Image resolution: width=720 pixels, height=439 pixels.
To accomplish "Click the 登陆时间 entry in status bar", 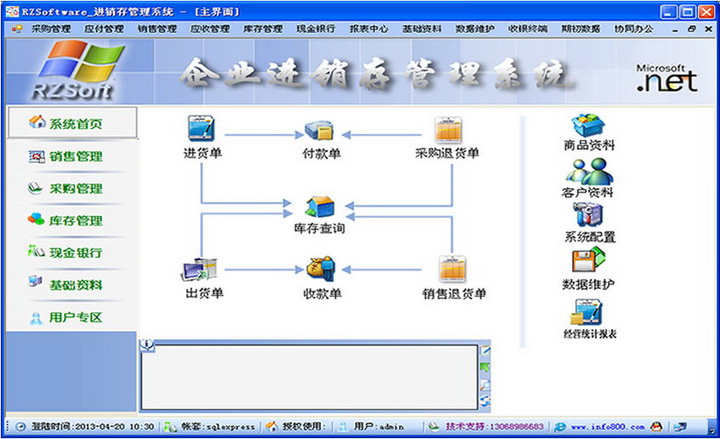I will point(92,427).
